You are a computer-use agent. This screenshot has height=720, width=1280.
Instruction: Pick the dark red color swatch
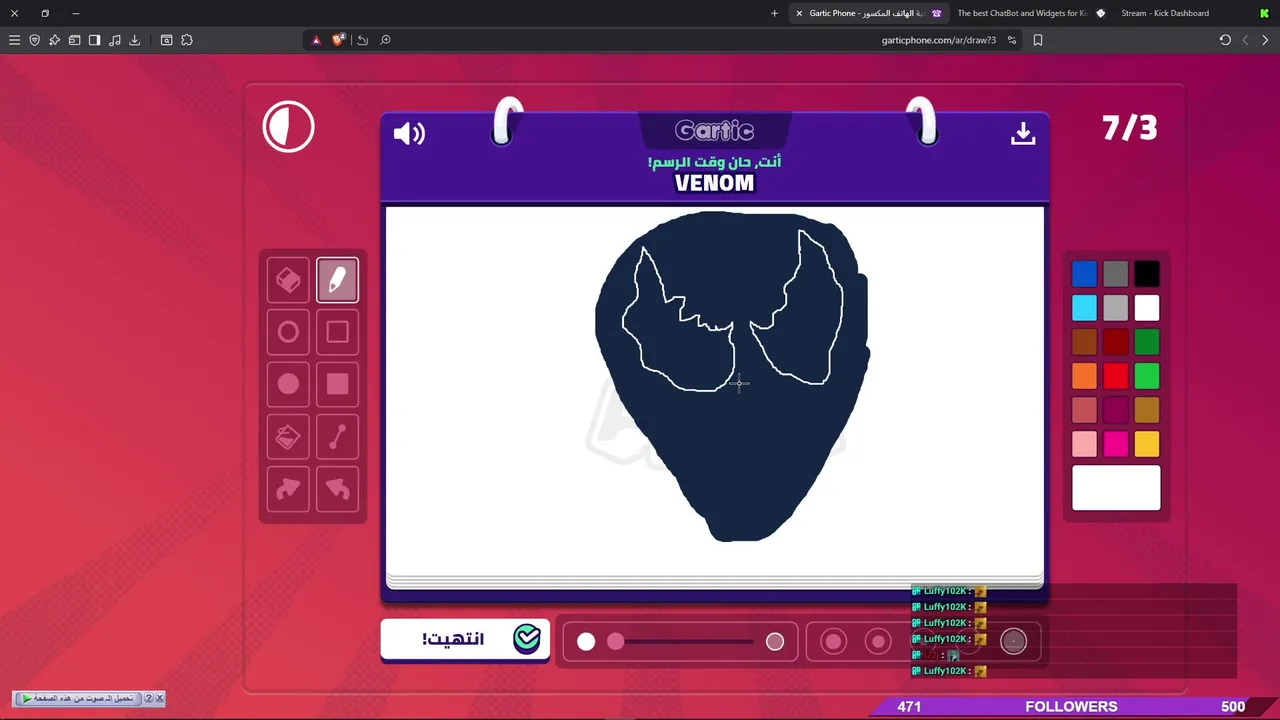pos(1115,342)
